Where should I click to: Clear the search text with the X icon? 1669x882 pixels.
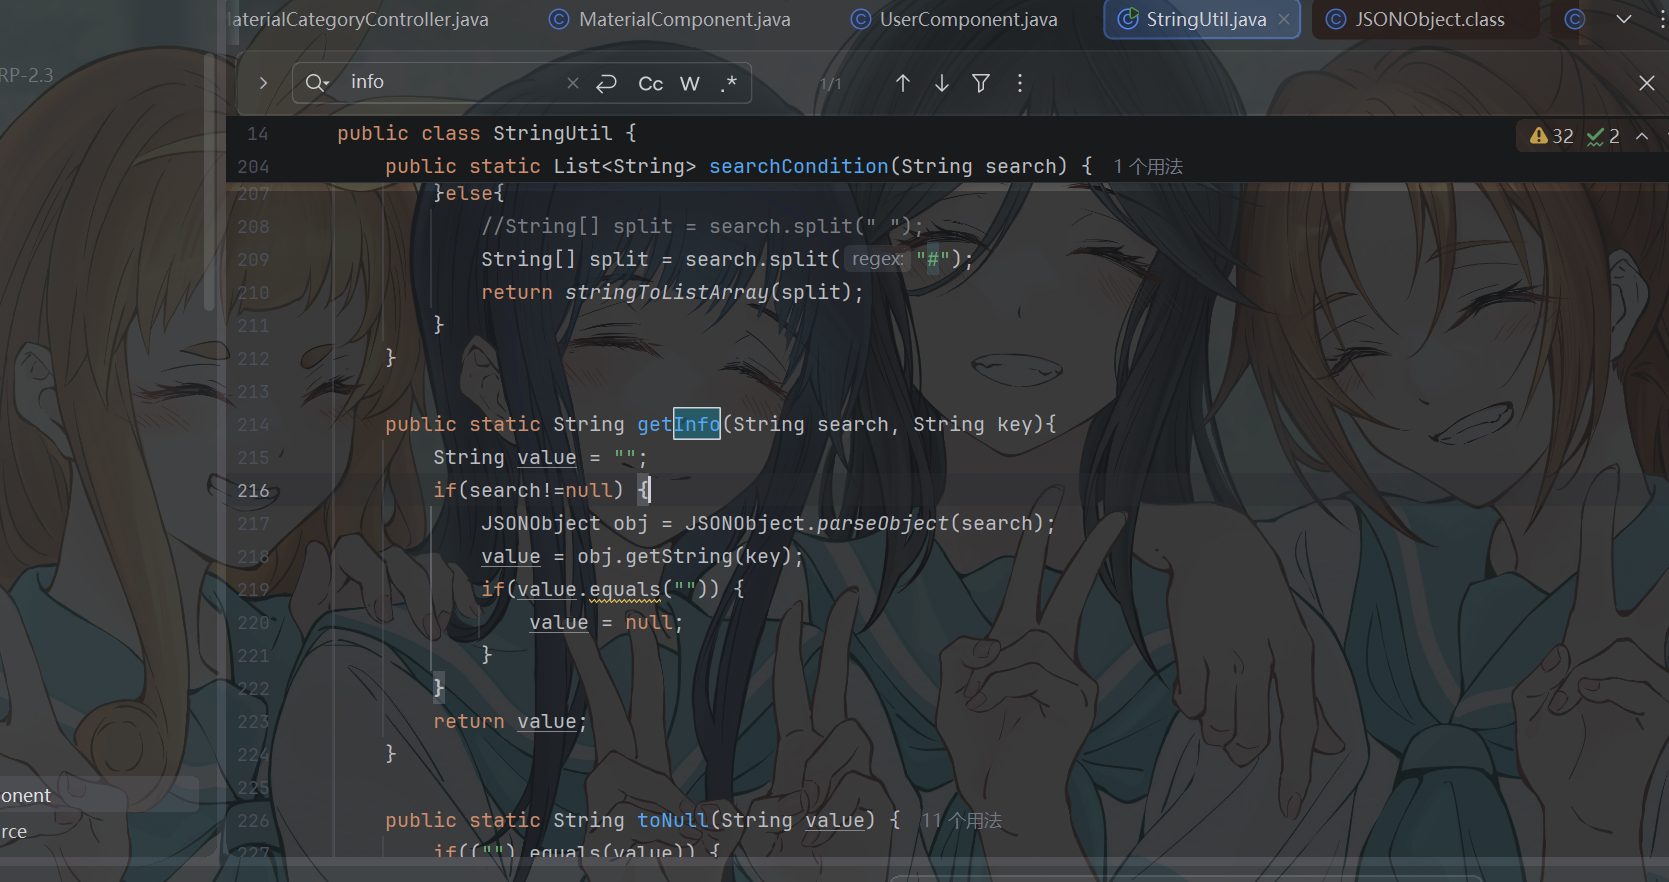(x=573, y=83)
